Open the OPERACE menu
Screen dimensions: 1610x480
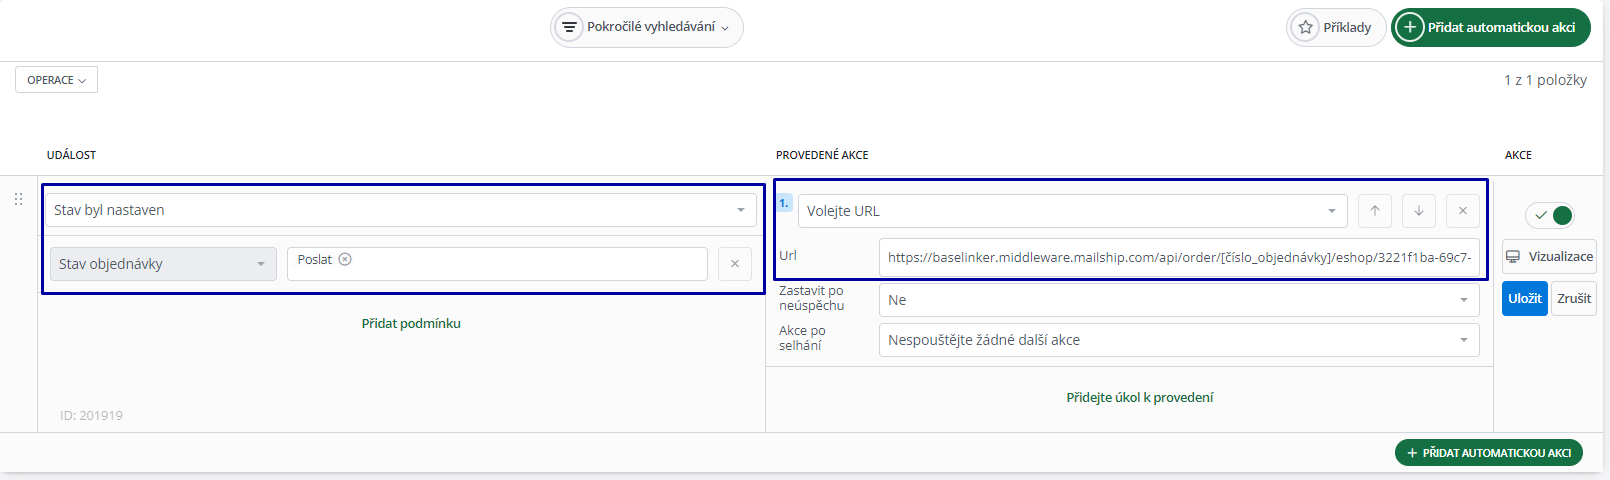(56, 80)
